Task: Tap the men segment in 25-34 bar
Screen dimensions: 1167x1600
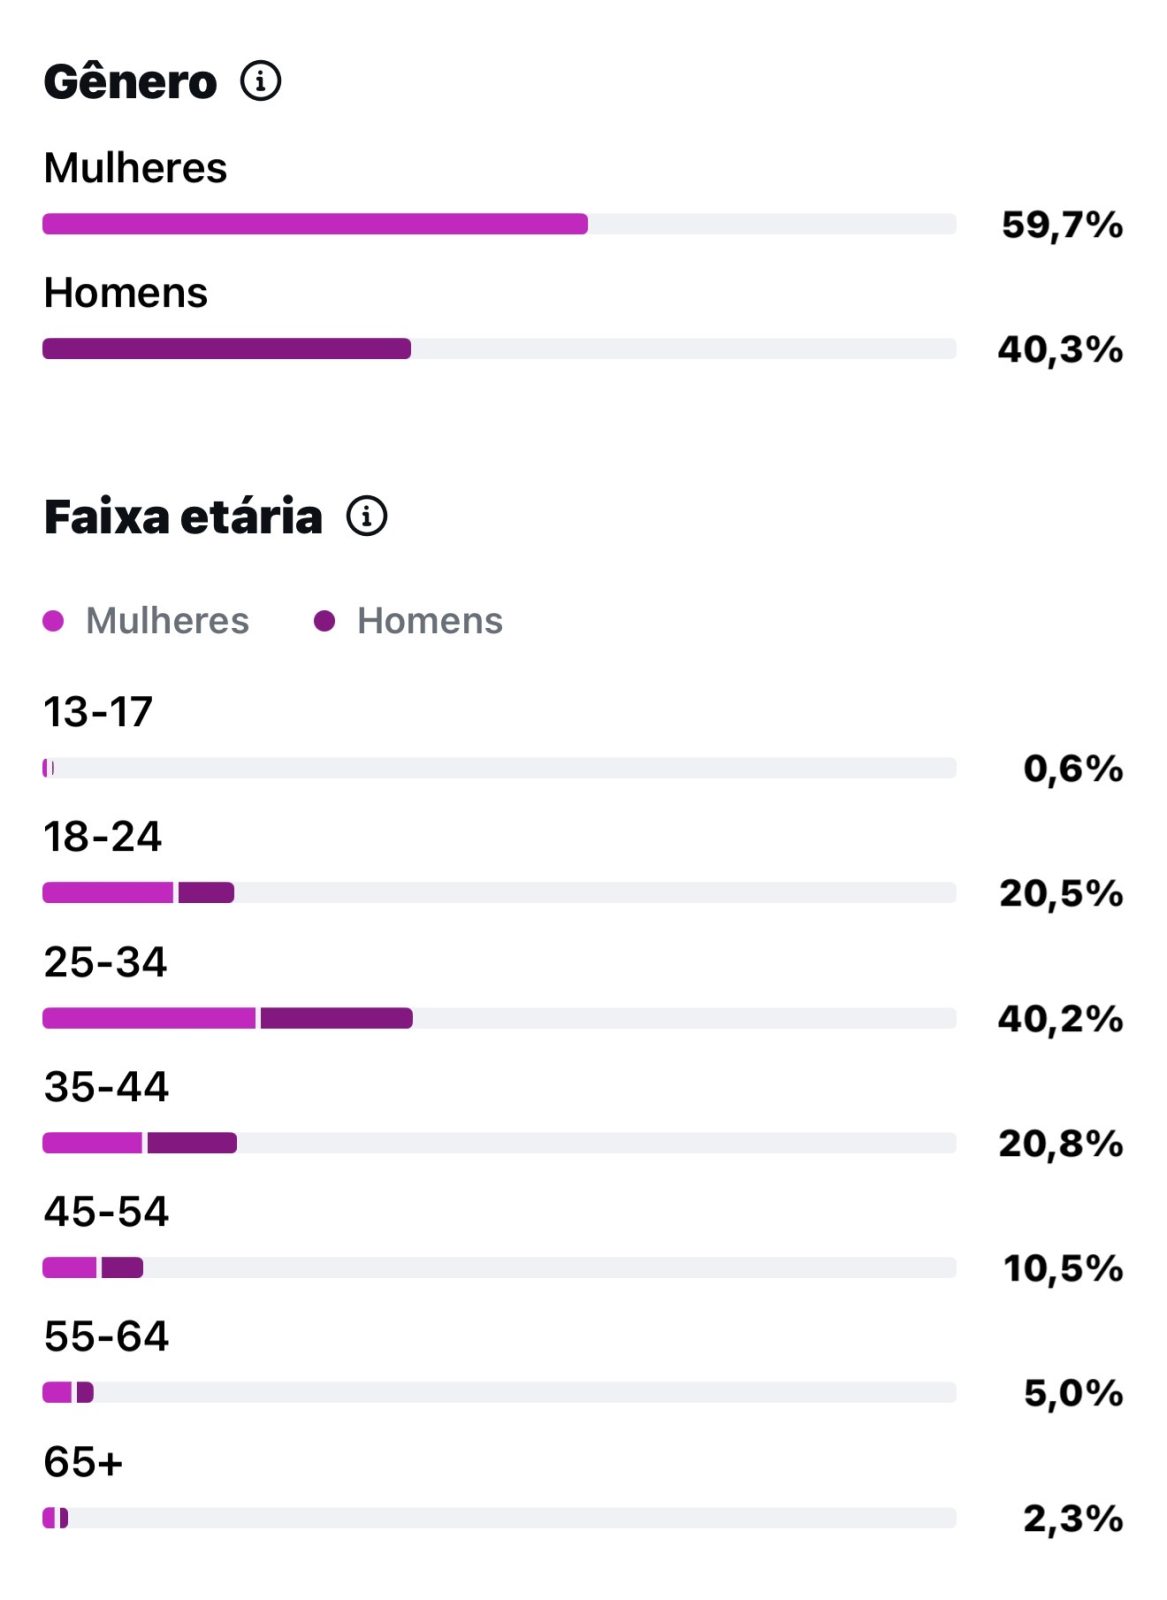Action: point(336,1018)
